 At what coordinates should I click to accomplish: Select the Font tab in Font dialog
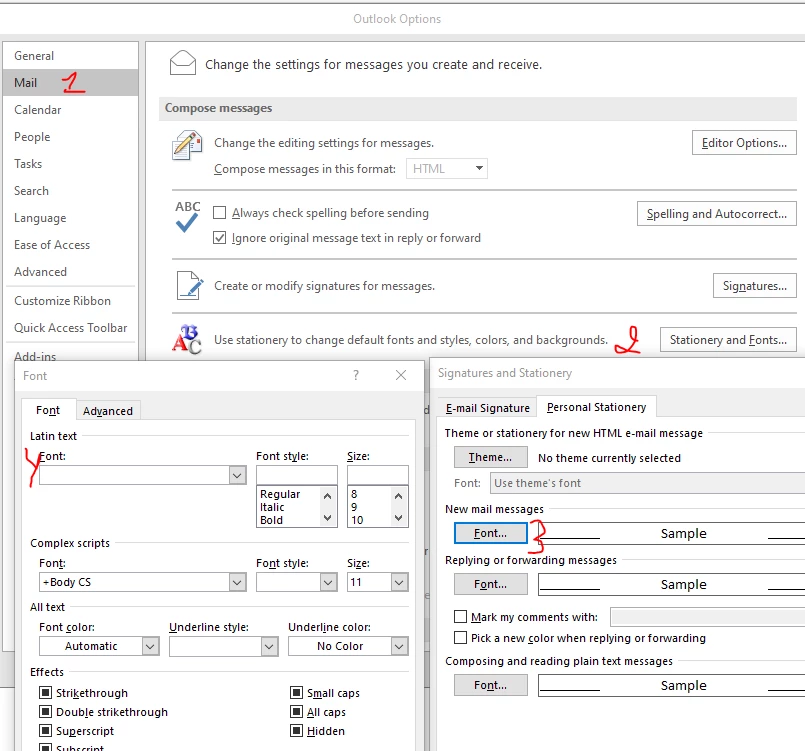pyautogui.click(x=48, y=410)
